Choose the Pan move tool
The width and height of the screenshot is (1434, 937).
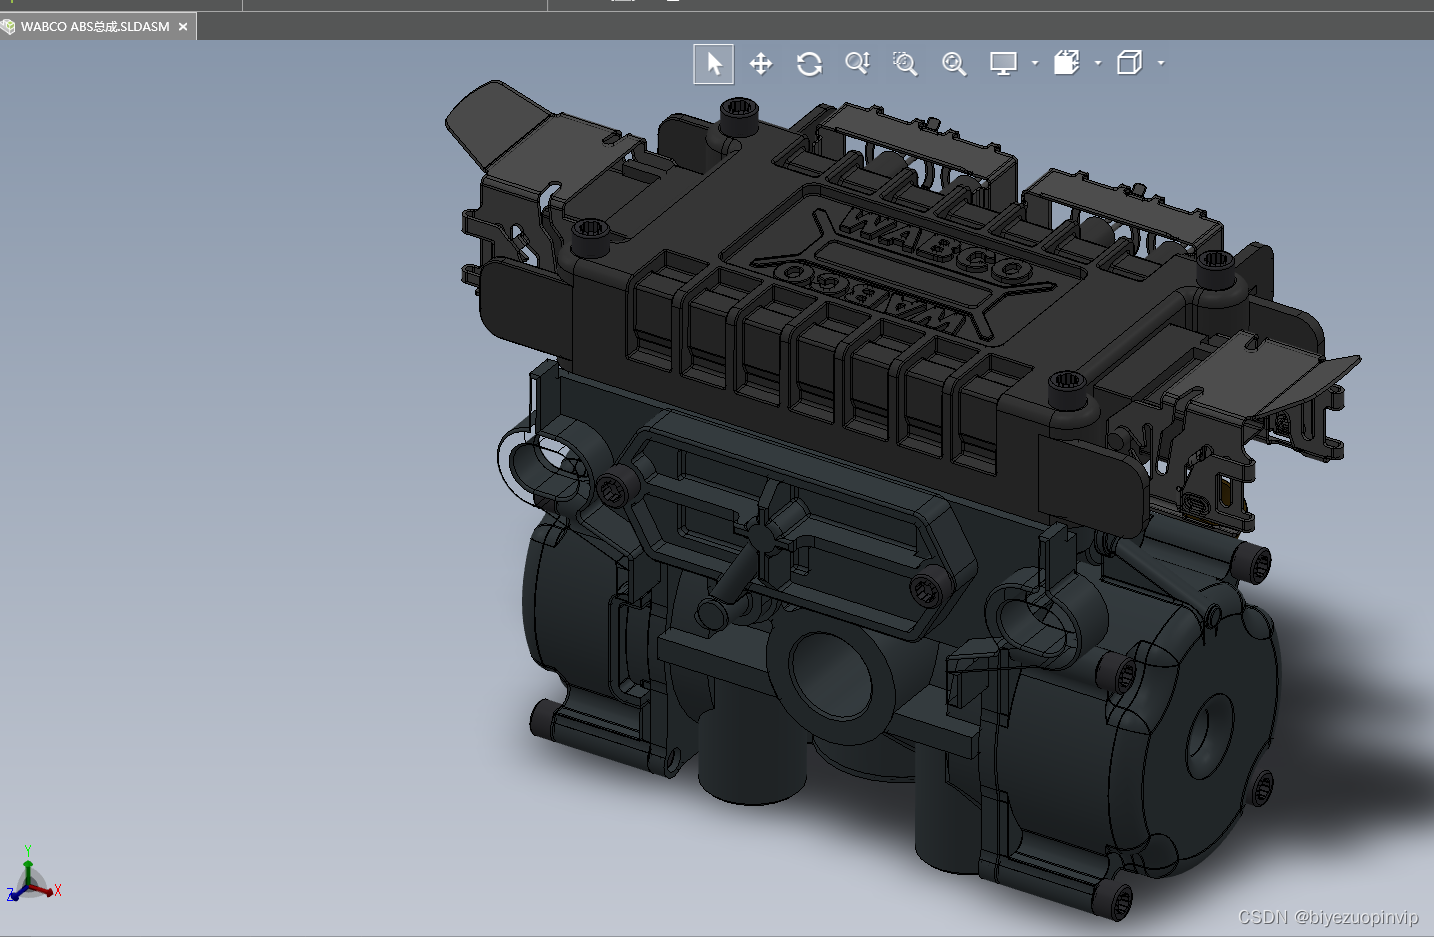[x=761, y=64]
